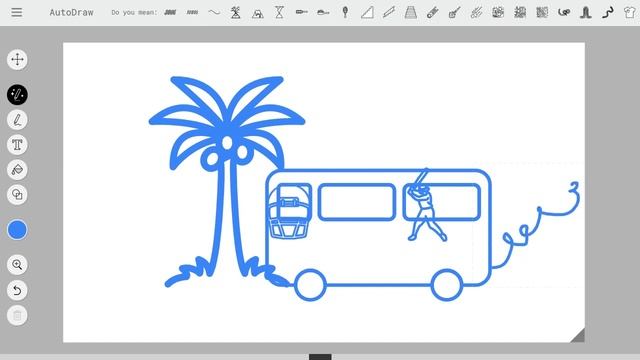
Task: Select the AutoDraw magic pen tool
Action: pyautogui.click(x=17, y=95)
